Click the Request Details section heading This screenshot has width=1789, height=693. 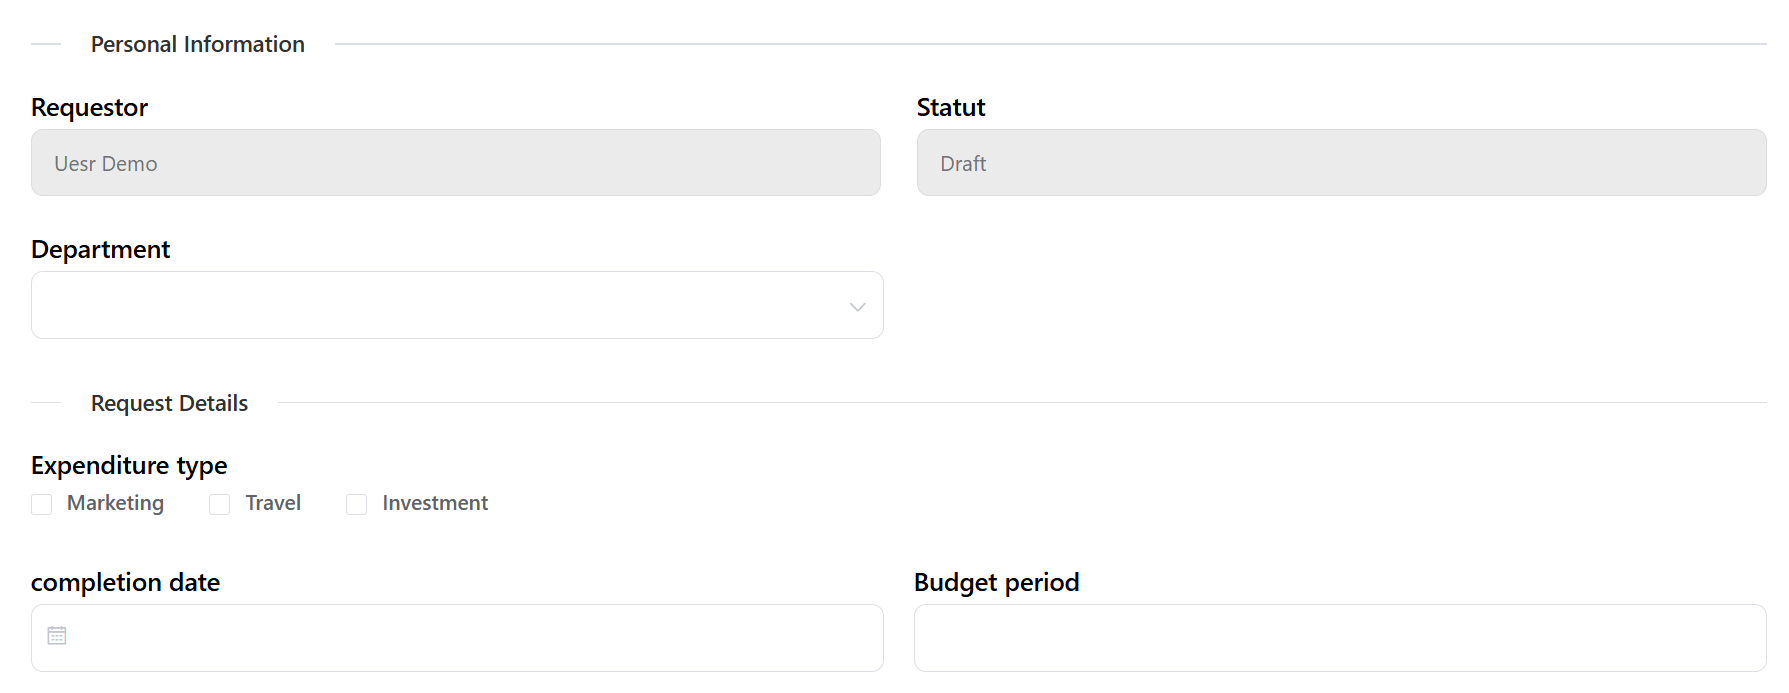pos(169,403)
